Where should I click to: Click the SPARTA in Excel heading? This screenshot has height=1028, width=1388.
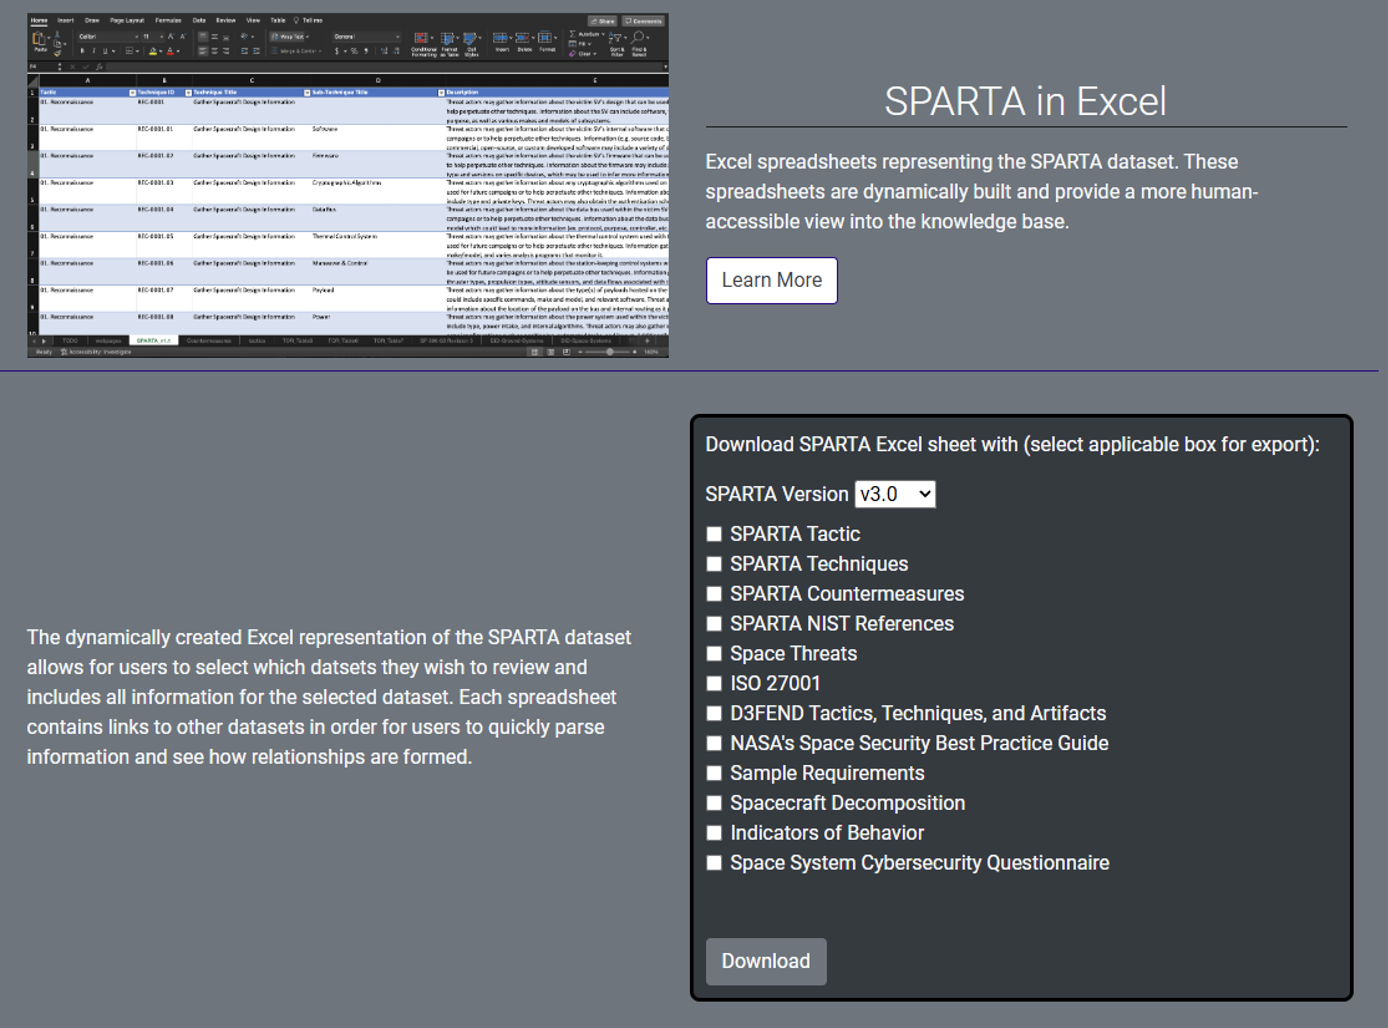[1025, 101]
